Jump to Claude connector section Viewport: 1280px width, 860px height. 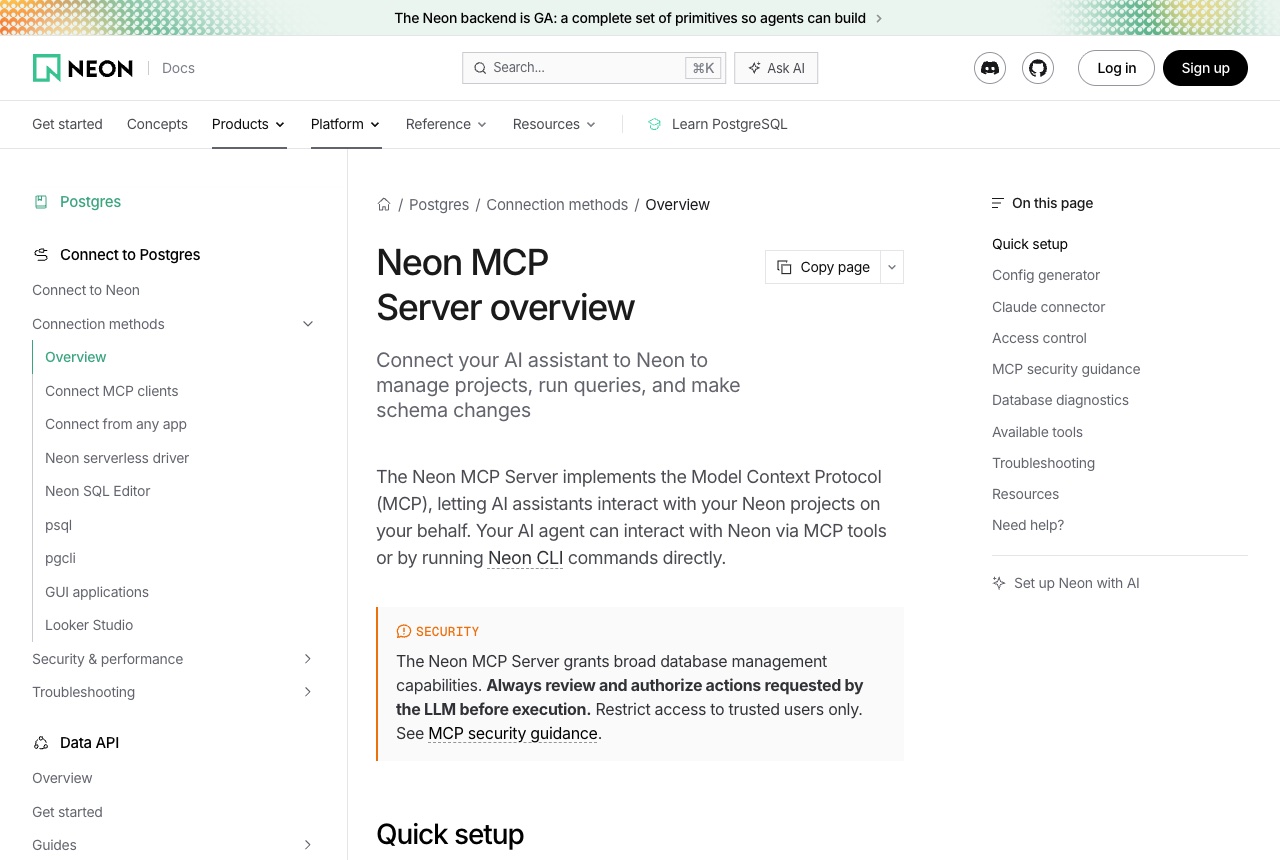(1049, 307)
